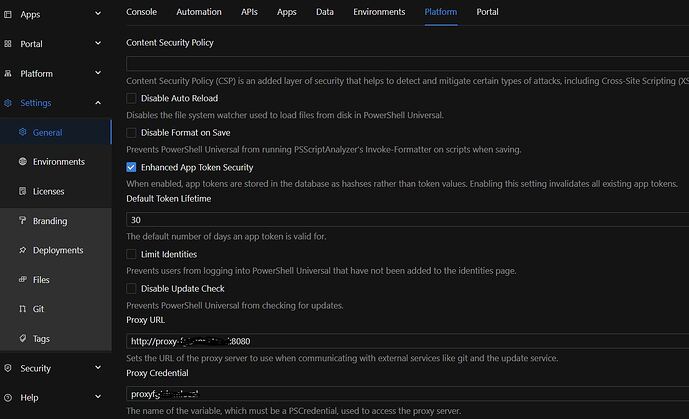Expand the Security section chevron
Screen dimensions: 689x419
[98, 367]
